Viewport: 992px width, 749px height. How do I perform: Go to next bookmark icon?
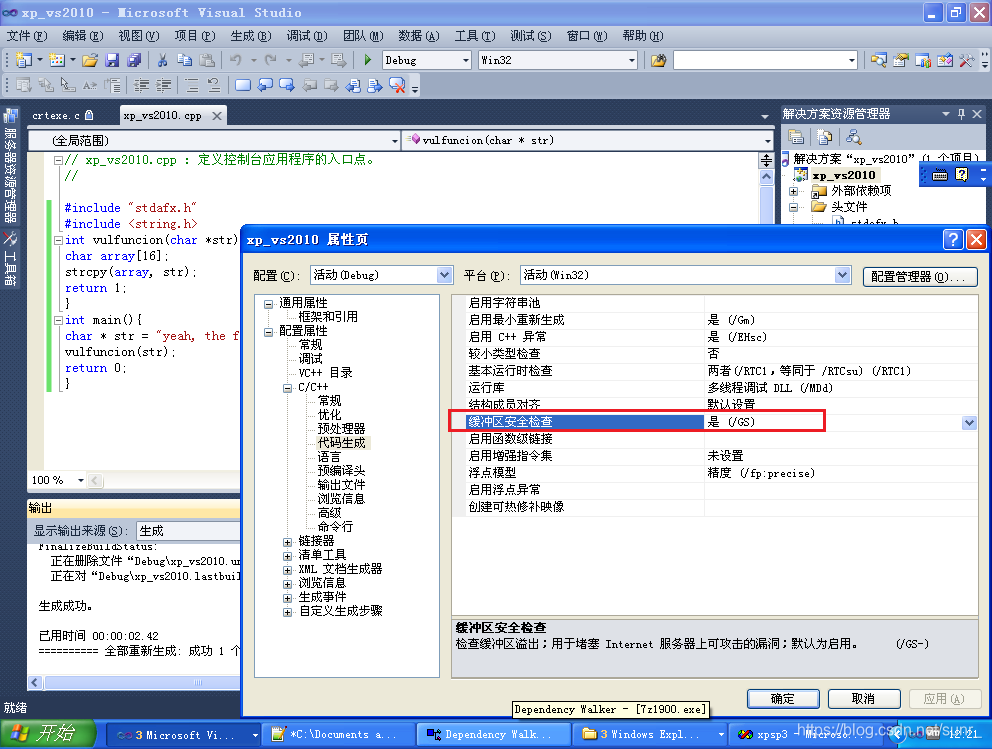[x=287, y=85]
